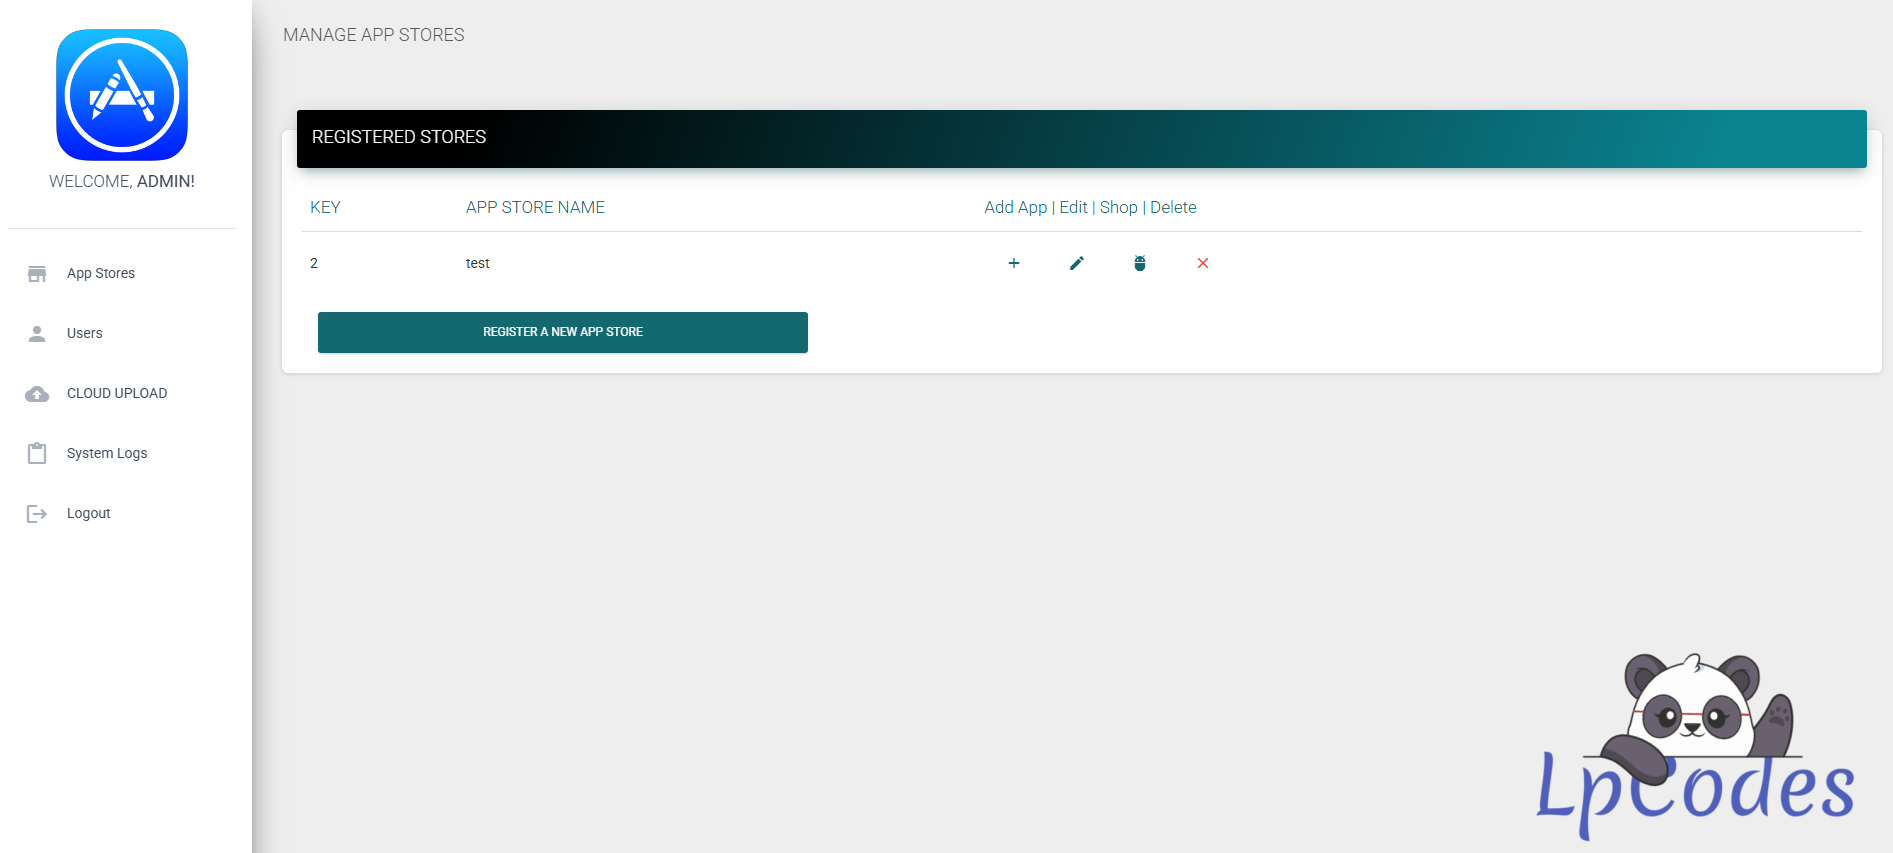This screenshot has height=853, width=1893.
Task: Click the cloud icon beside CLOUD UPLOAD
Action: point(37,394)
